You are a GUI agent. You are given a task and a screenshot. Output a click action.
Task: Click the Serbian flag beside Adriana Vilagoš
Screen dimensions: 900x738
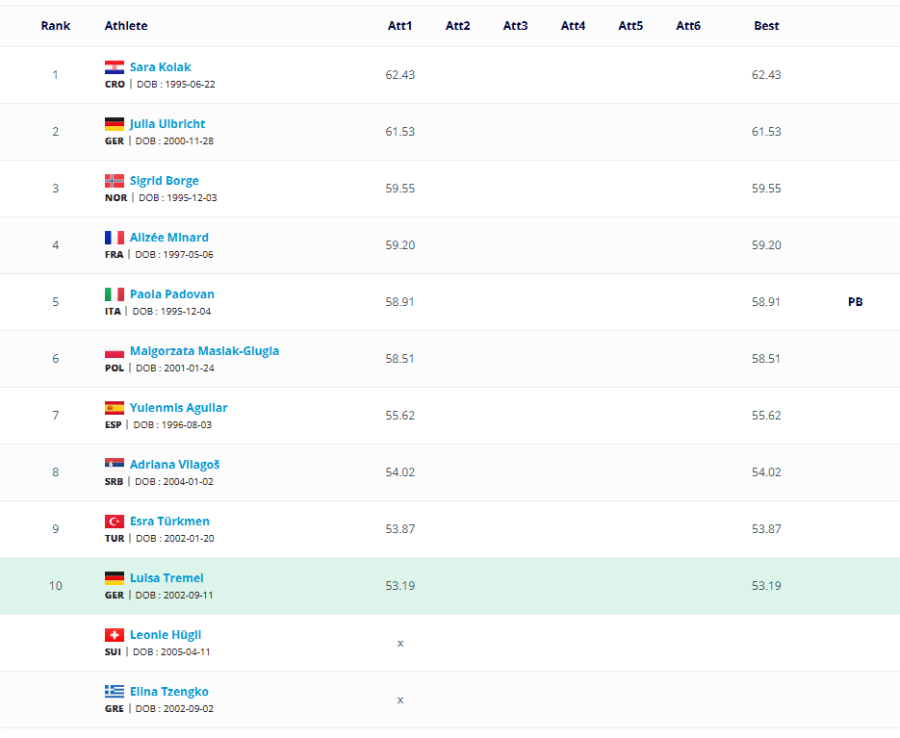pyautogui.click(x=114, y=464)
